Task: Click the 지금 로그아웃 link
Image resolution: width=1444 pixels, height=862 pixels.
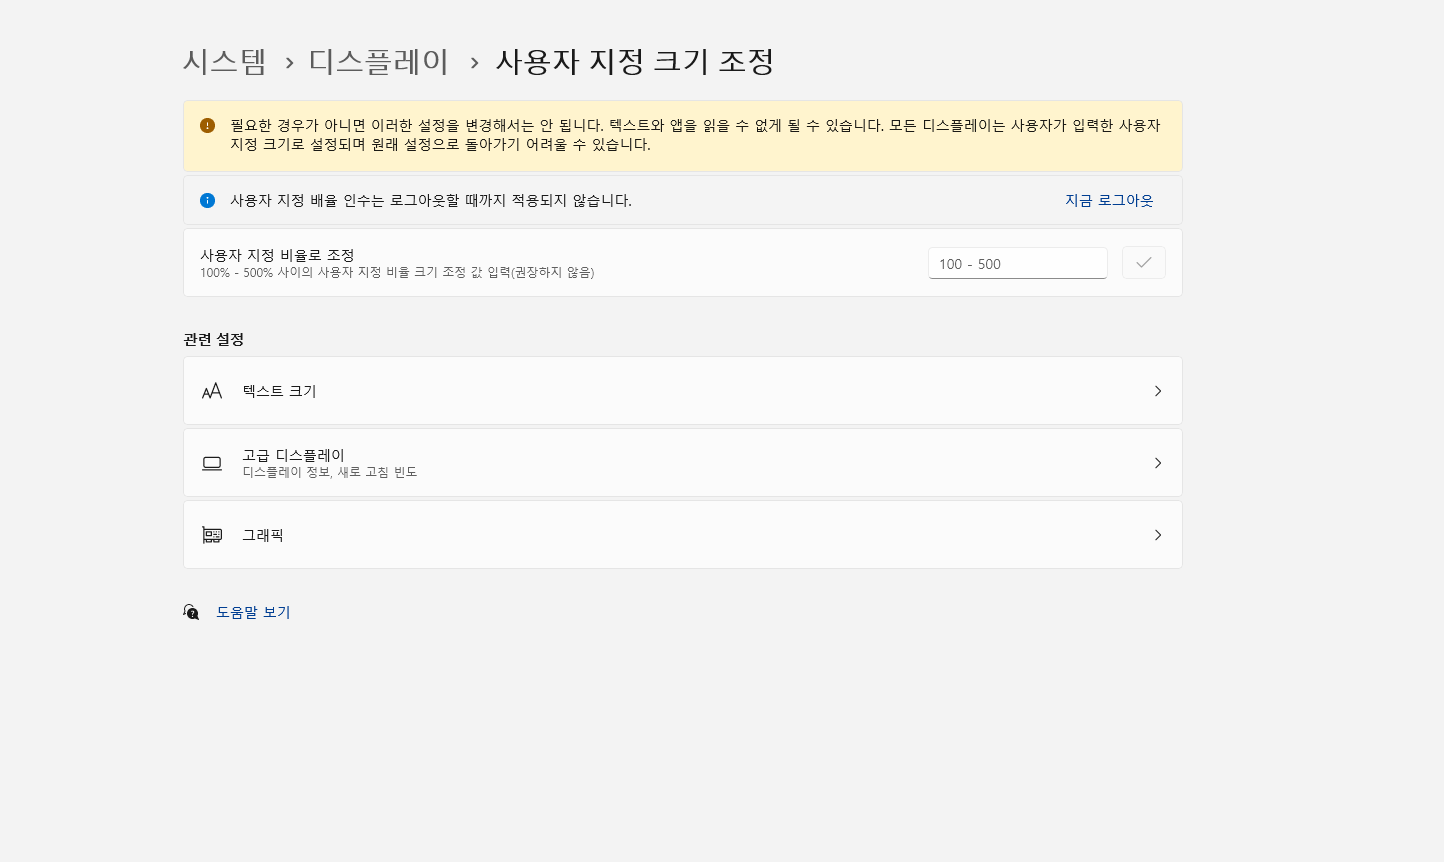Action: (1109, 200)
